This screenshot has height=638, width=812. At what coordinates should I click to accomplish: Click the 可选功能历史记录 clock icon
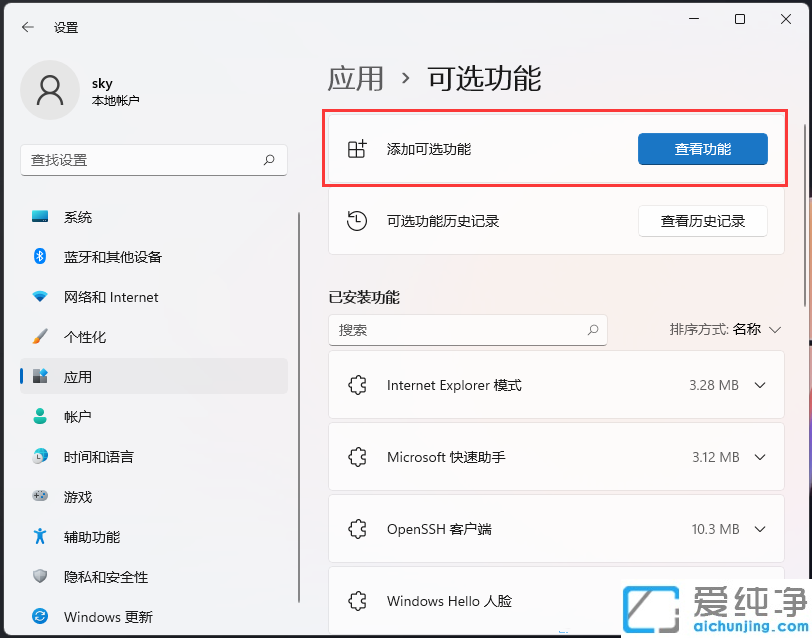click(x=357, y=221)
